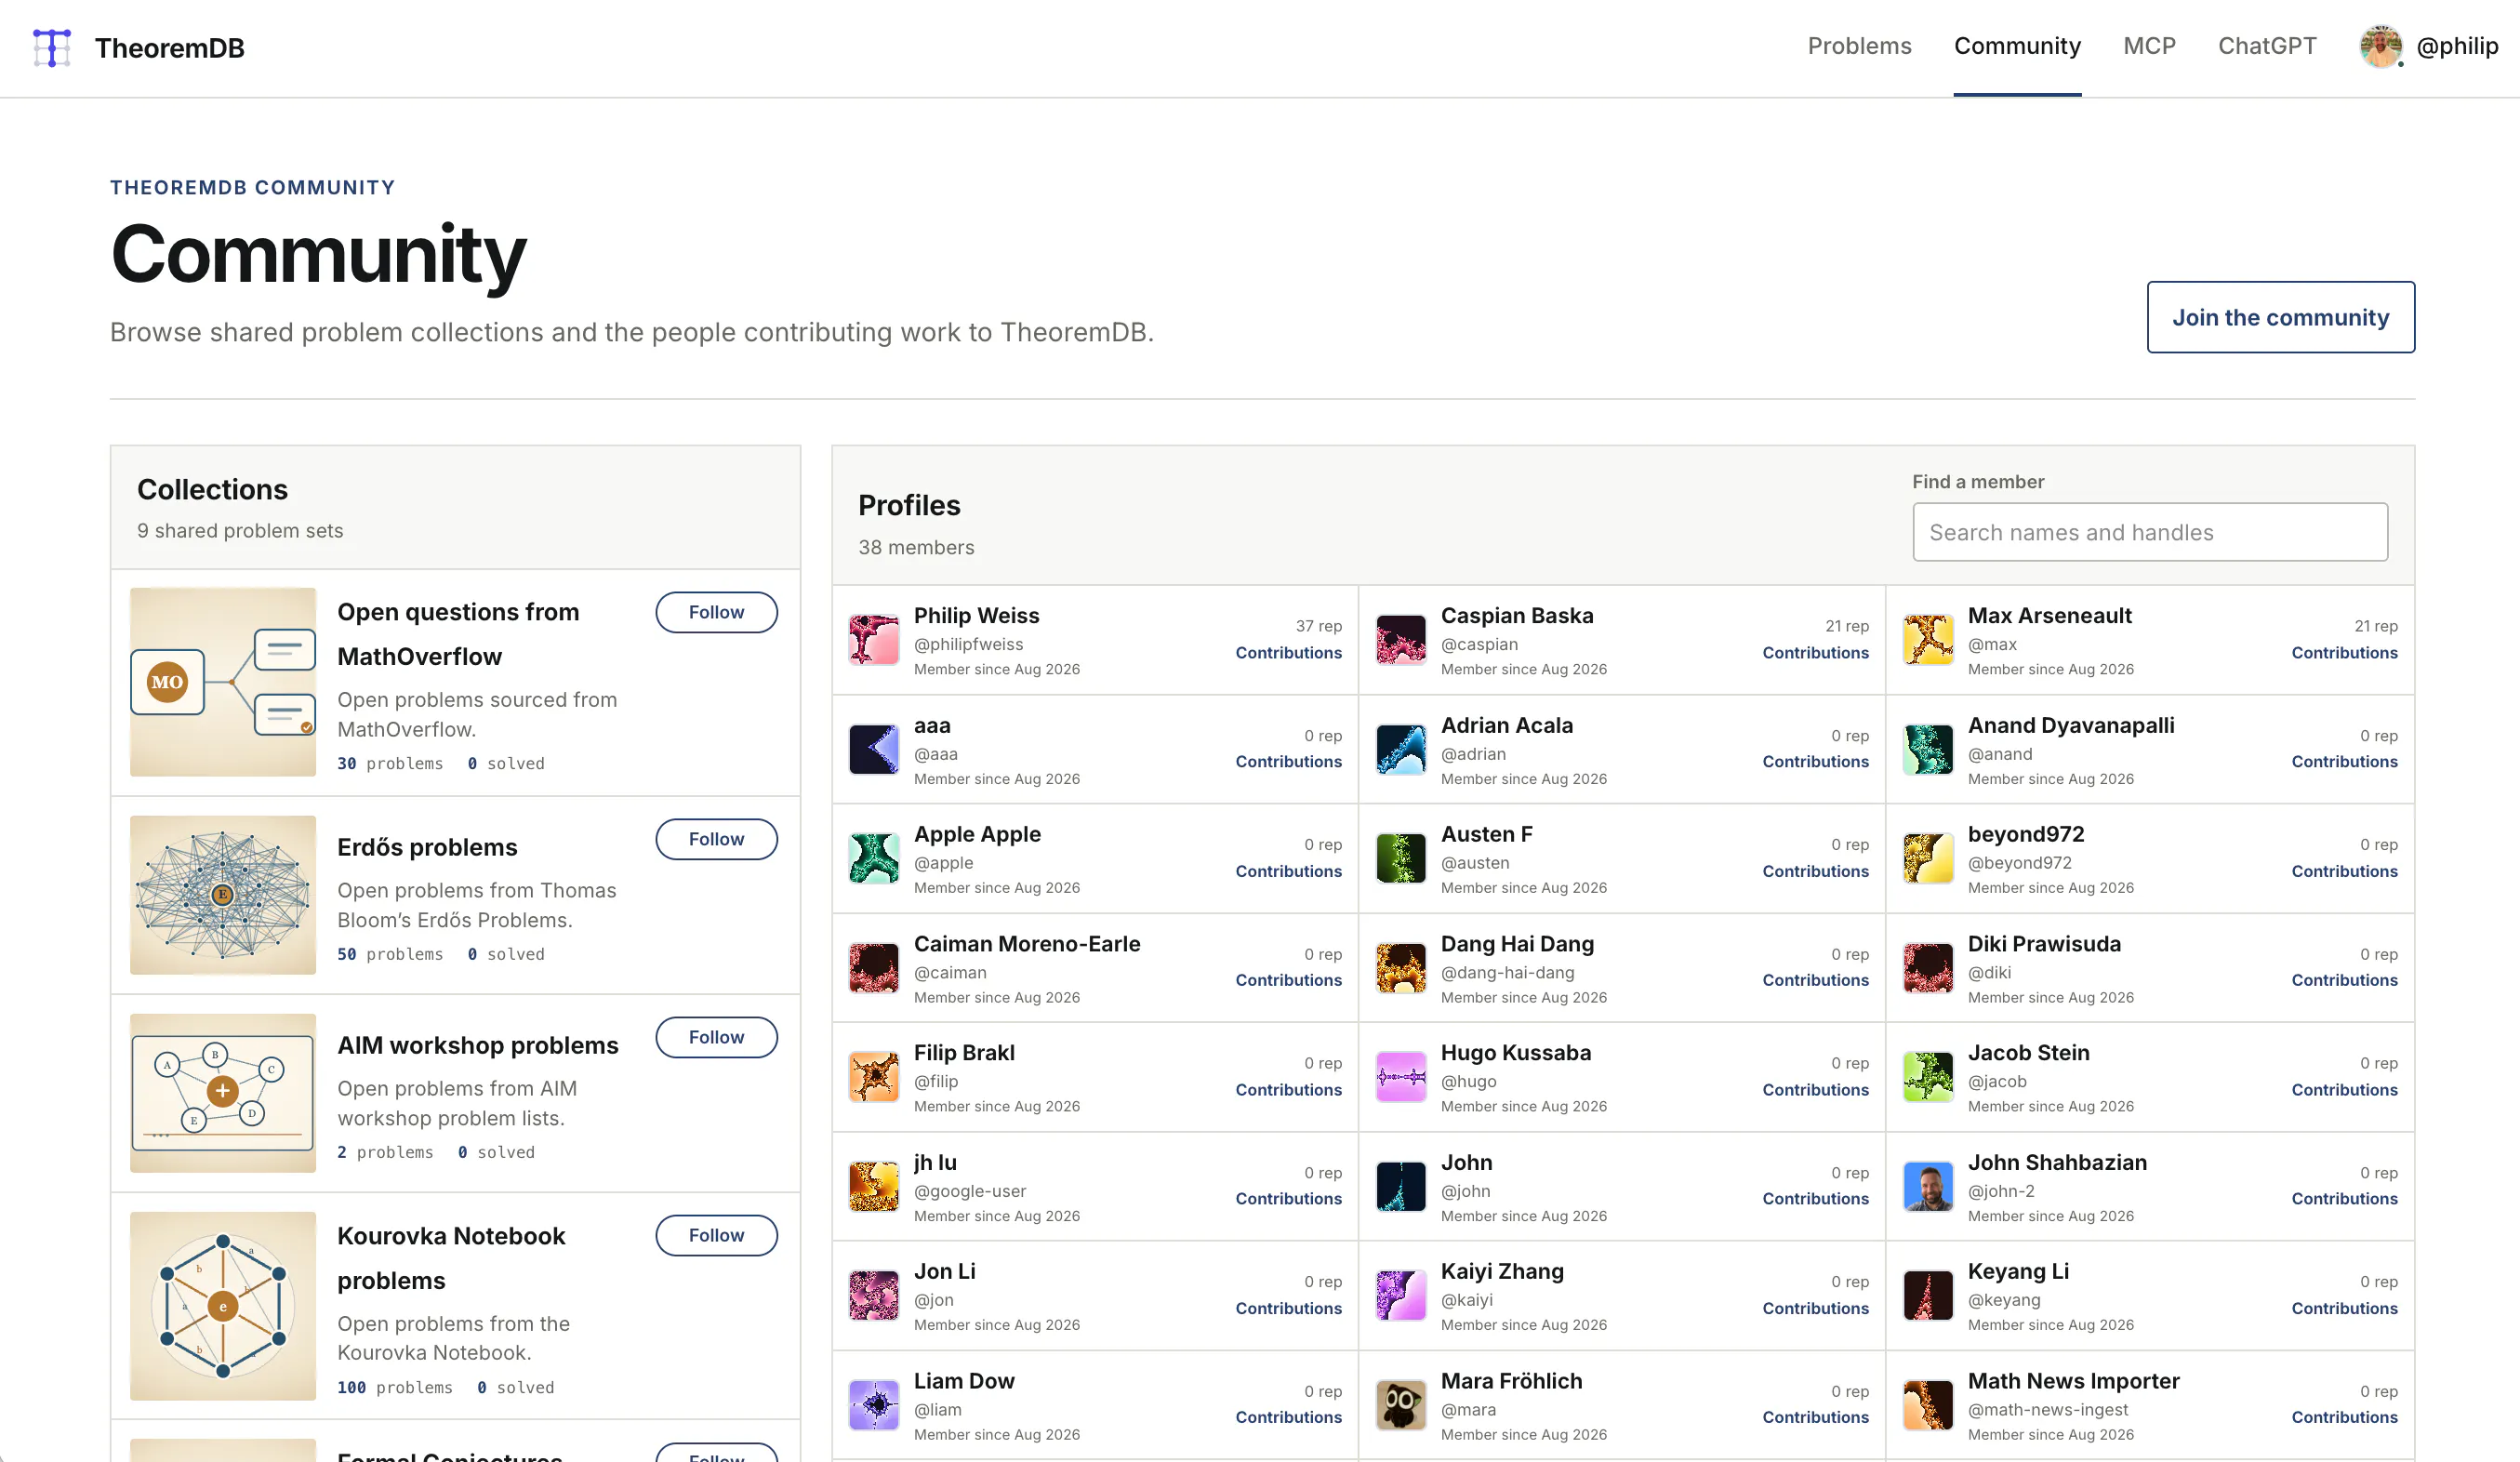Viewport: 2520px width, 1462px height.
Task: Open Filip Brakl's avatar
Action: tap(873, 1077)
